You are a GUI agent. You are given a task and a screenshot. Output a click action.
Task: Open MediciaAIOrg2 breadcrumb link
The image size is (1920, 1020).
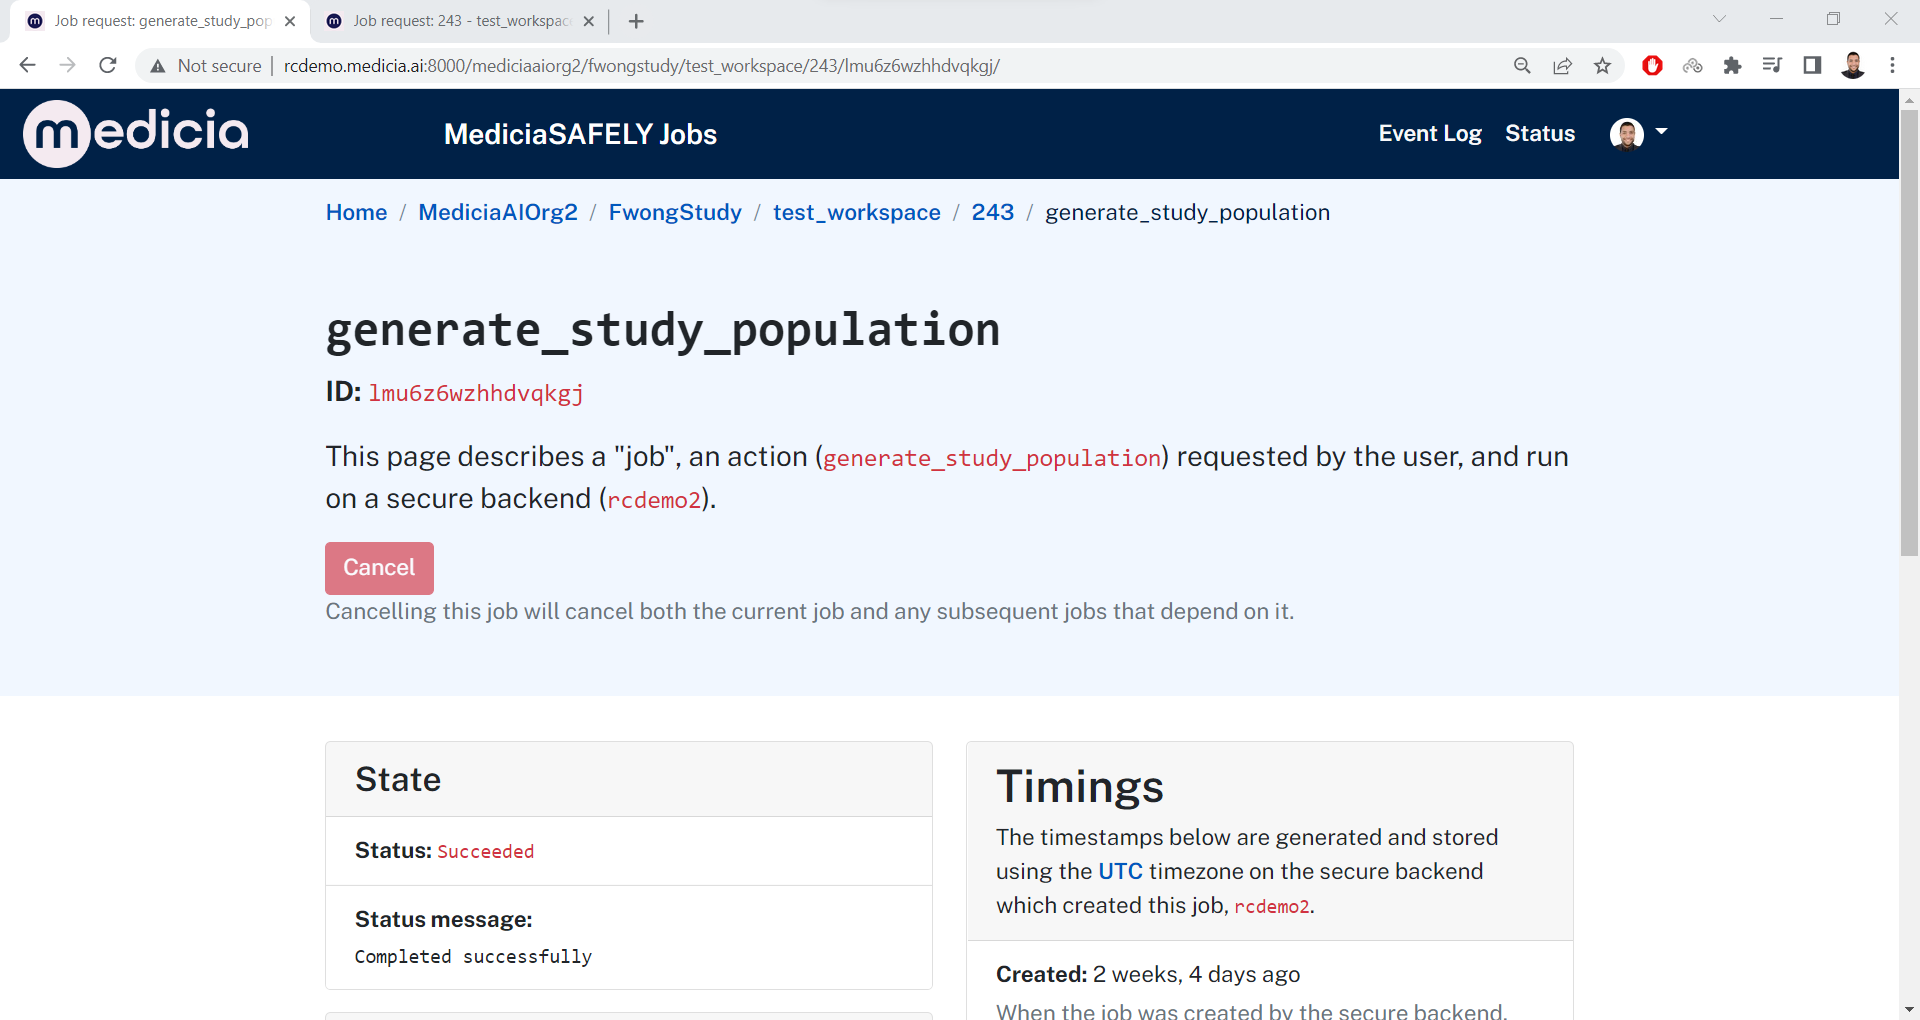point(498,212)
